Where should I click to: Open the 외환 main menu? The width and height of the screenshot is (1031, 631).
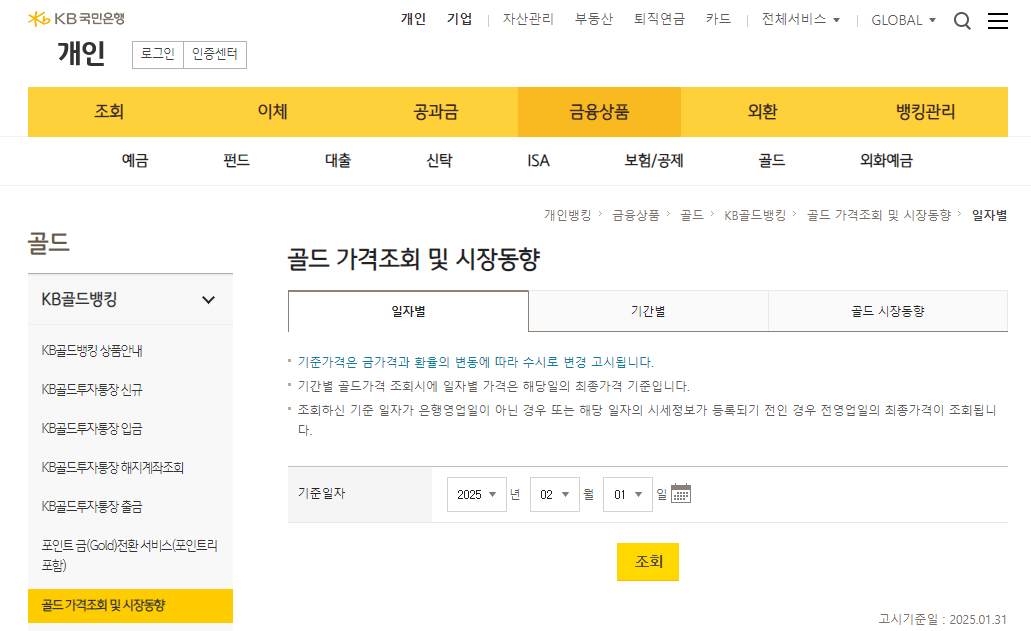point(762,112)
